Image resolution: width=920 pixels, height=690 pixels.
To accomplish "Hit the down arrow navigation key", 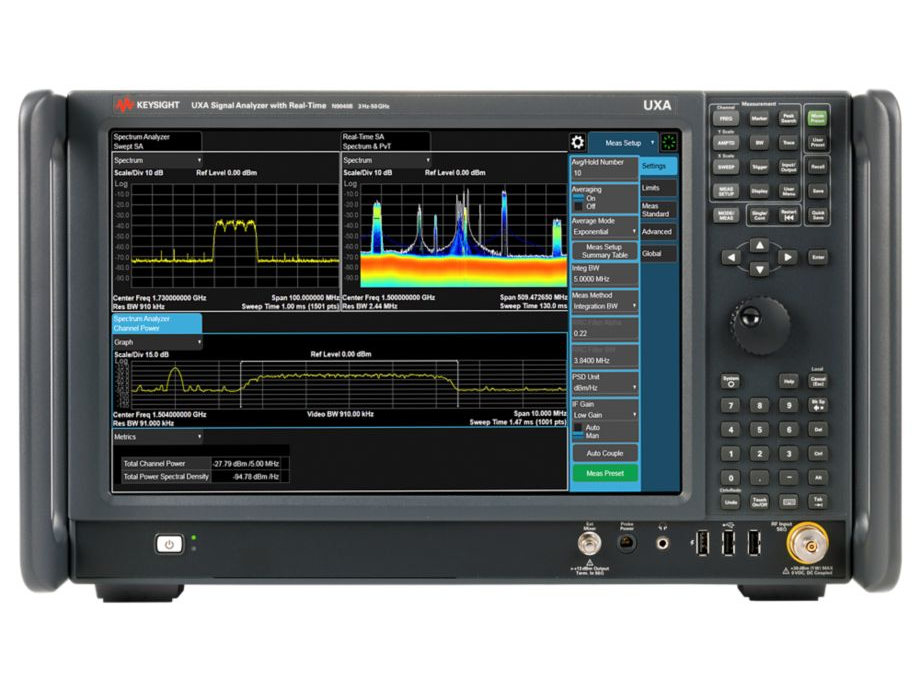I will [759, 269].
